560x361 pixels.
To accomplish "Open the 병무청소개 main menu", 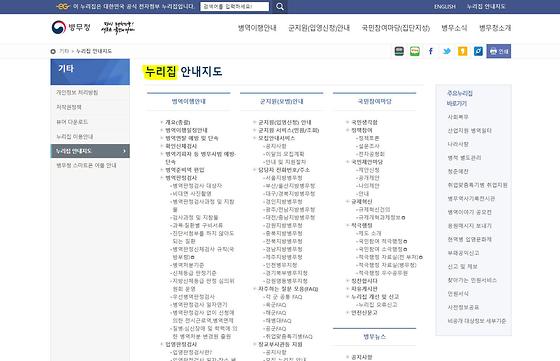I will [495, 28].
